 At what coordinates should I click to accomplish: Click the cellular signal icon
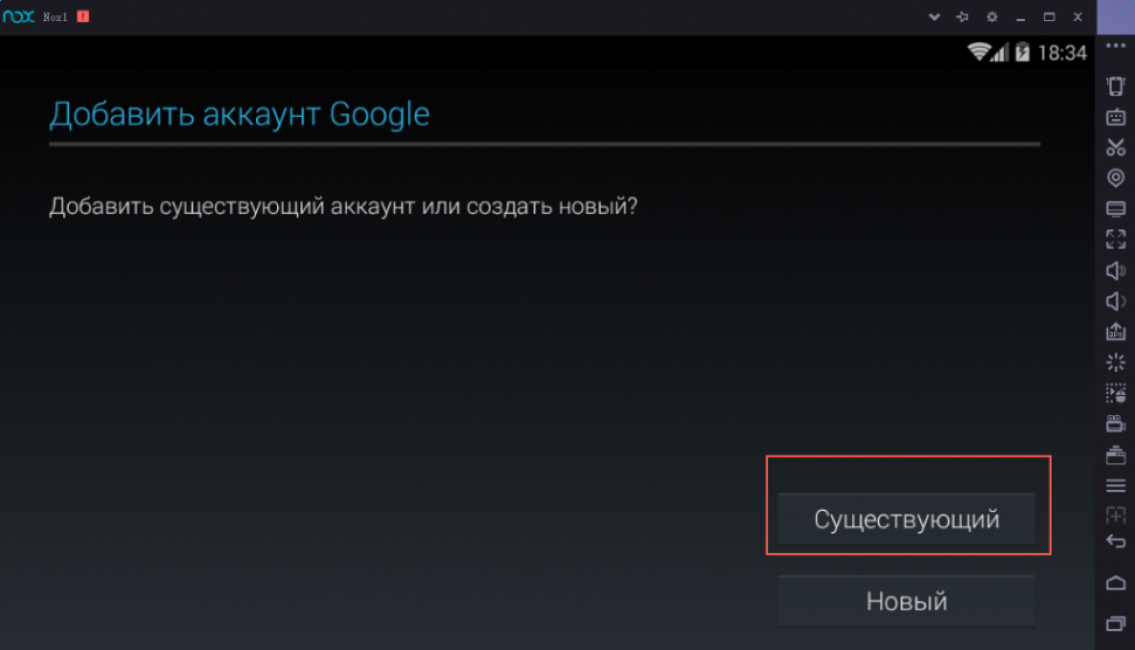click(1000, 52)
